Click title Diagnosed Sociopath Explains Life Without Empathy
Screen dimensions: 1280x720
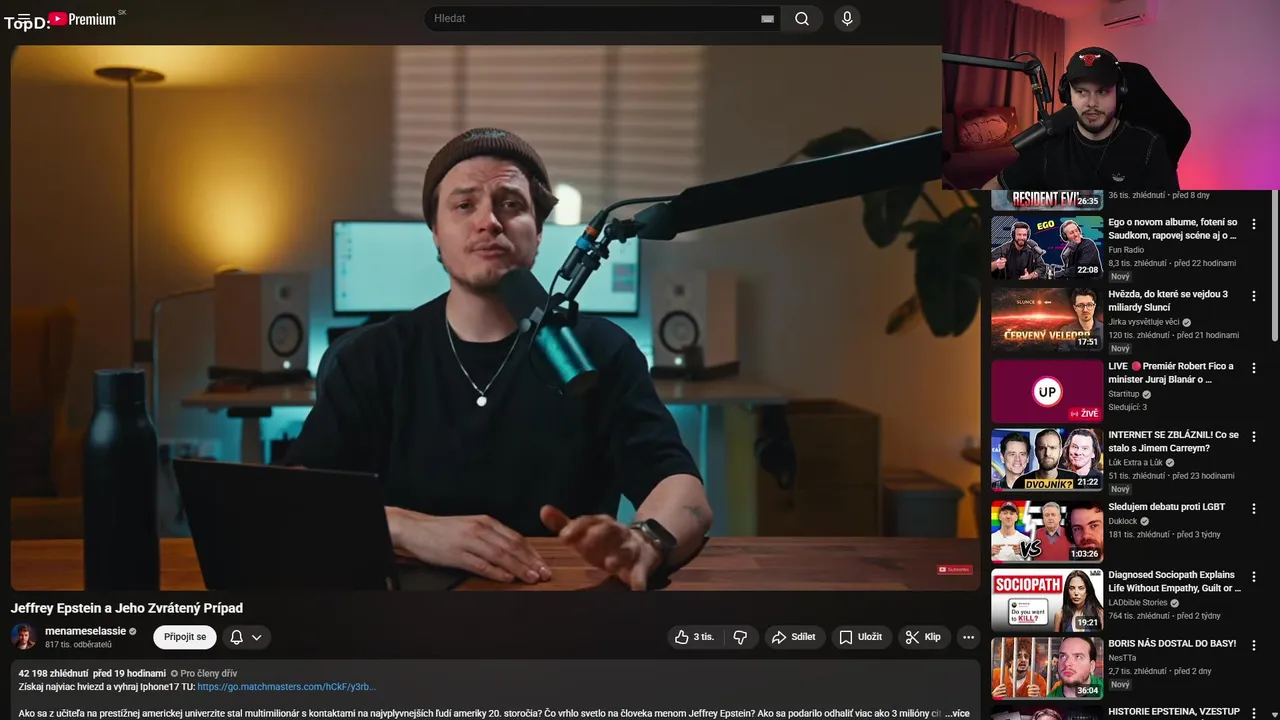click(x=1175, y=582)
